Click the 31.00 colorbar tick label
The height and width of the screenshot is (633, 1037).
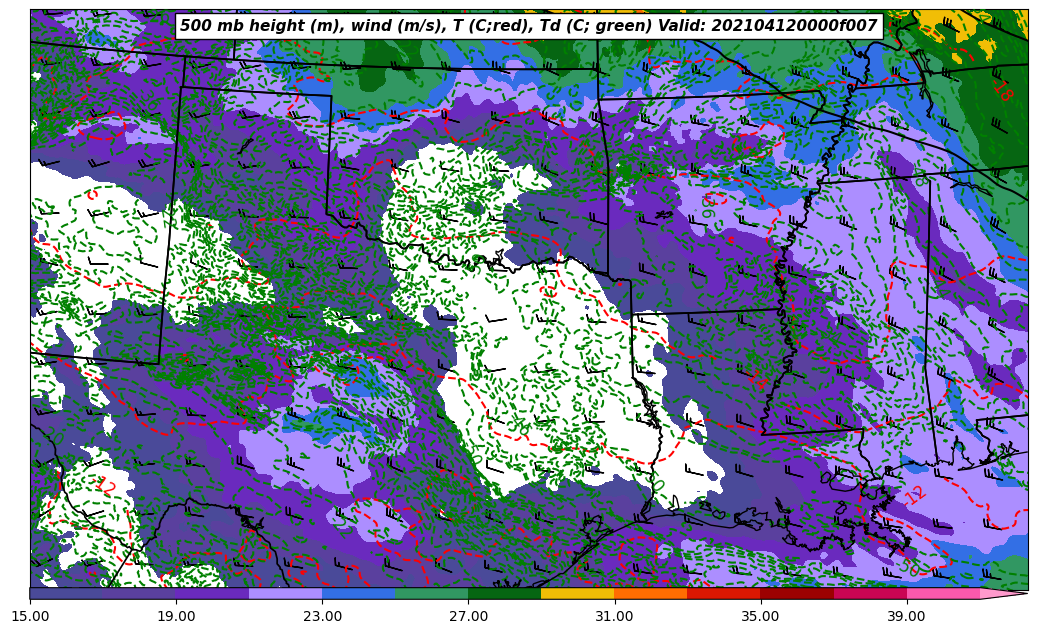[614, 616]
